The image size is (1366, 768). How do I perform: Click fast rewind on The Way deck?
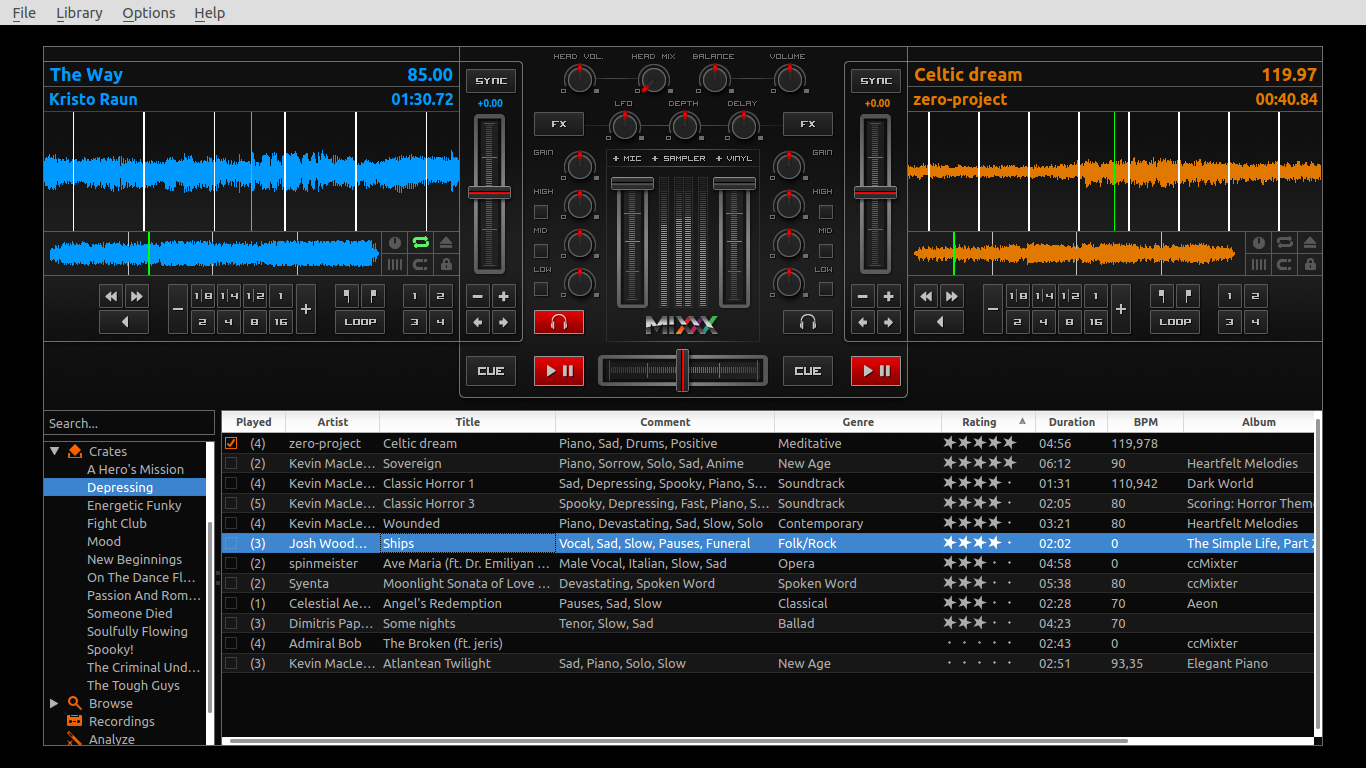(111, 296)
